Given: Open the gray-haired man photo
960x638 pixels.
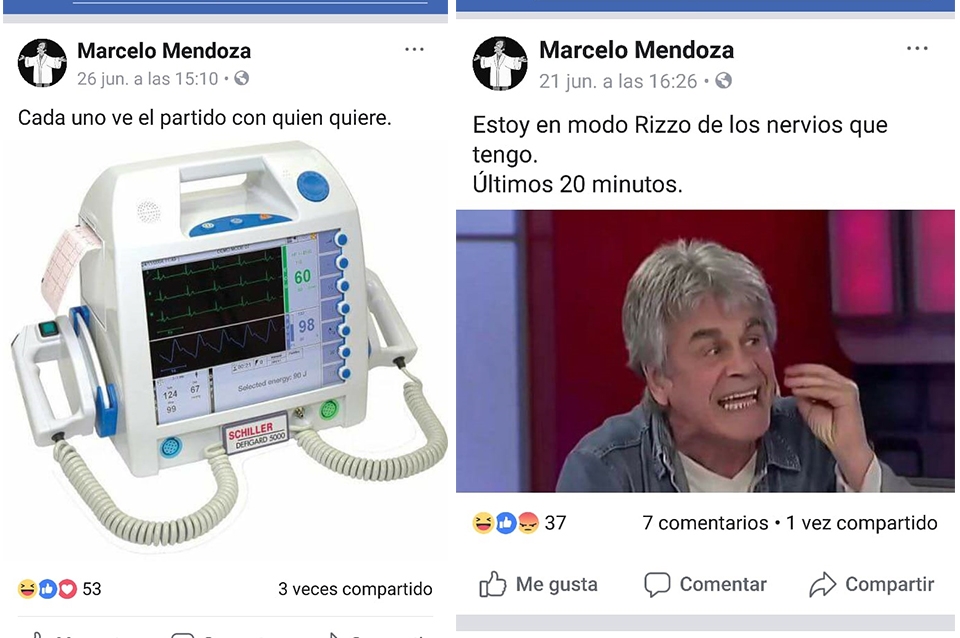Looking at the screenshot, I should (705, 351).
